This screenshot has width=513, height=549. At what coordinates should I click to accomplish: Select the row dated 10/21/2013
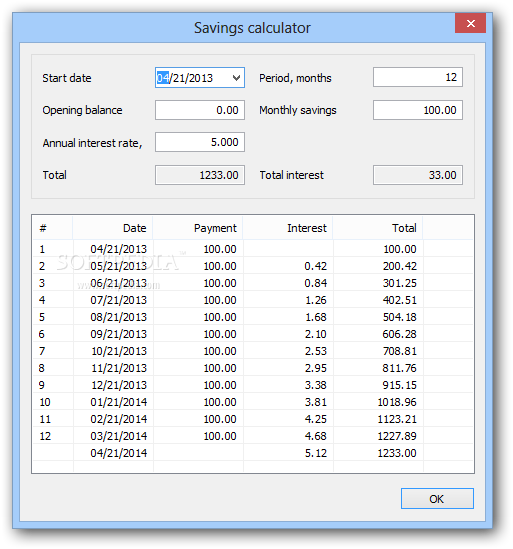[252, 351]
